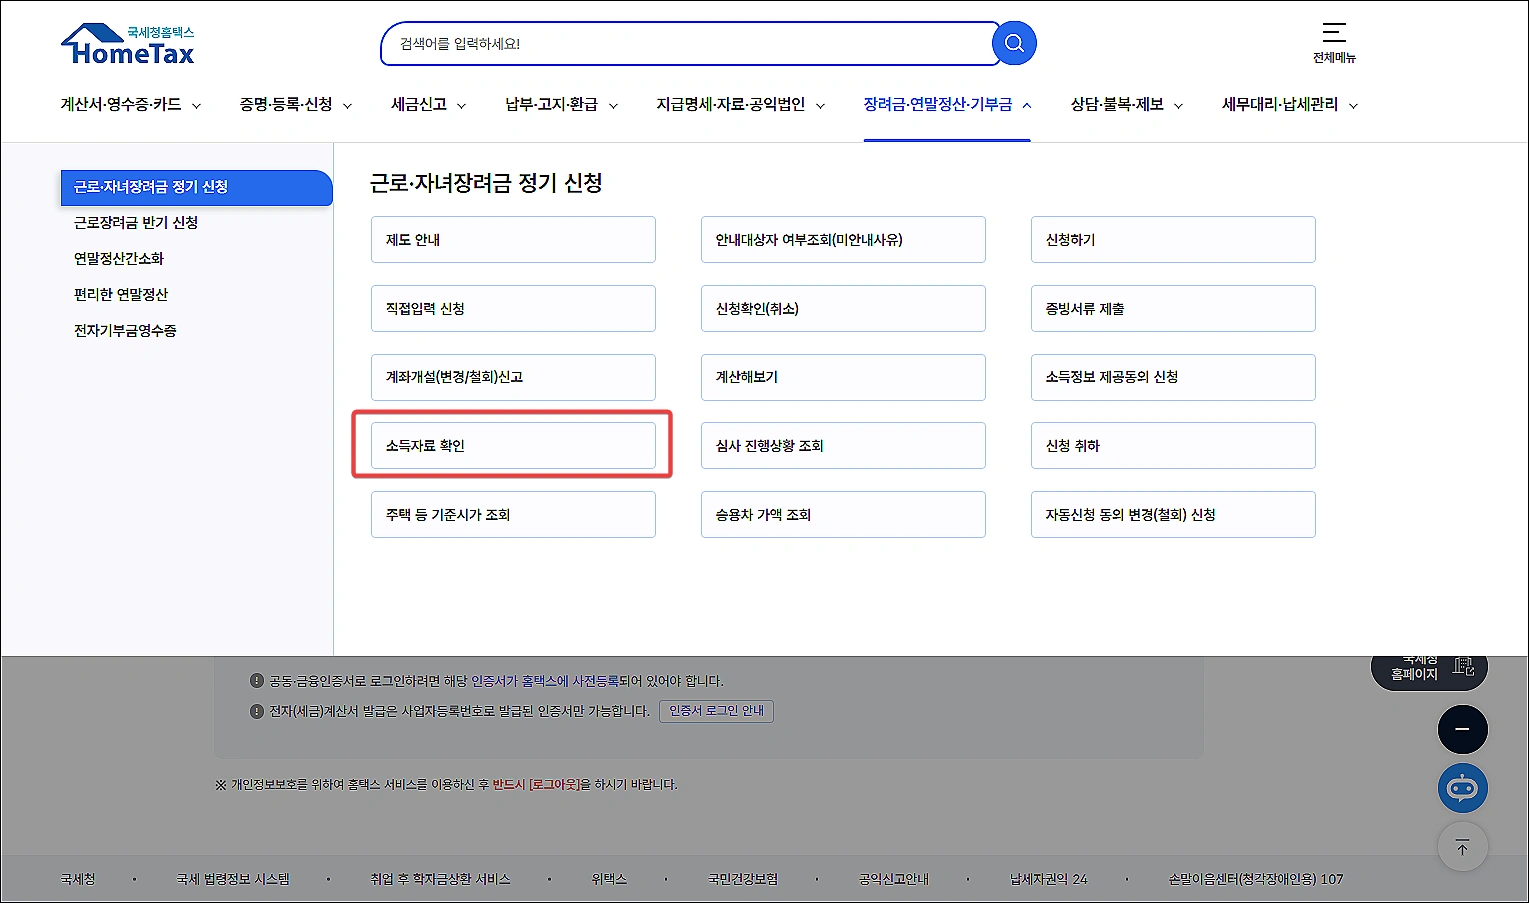1529x903 pixels.
Task: Click the info icon beside 공동·금융인증서 notice
Action: [x=256, y=680]
